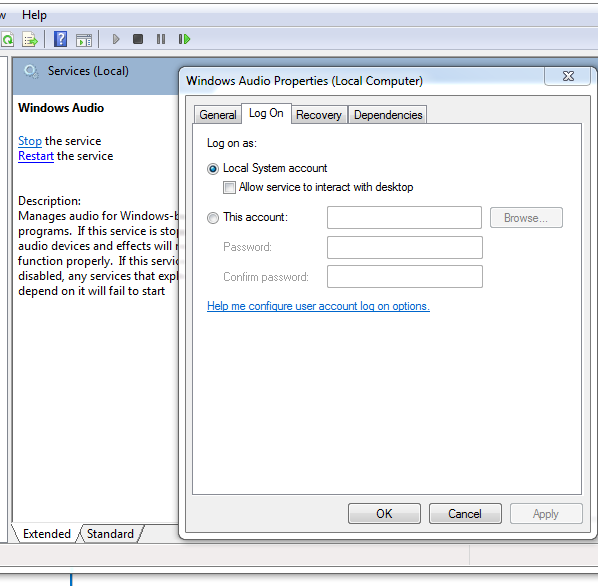598x586 pixels.
Task: Click the Password input field
Action: click(x=405, y=247)
